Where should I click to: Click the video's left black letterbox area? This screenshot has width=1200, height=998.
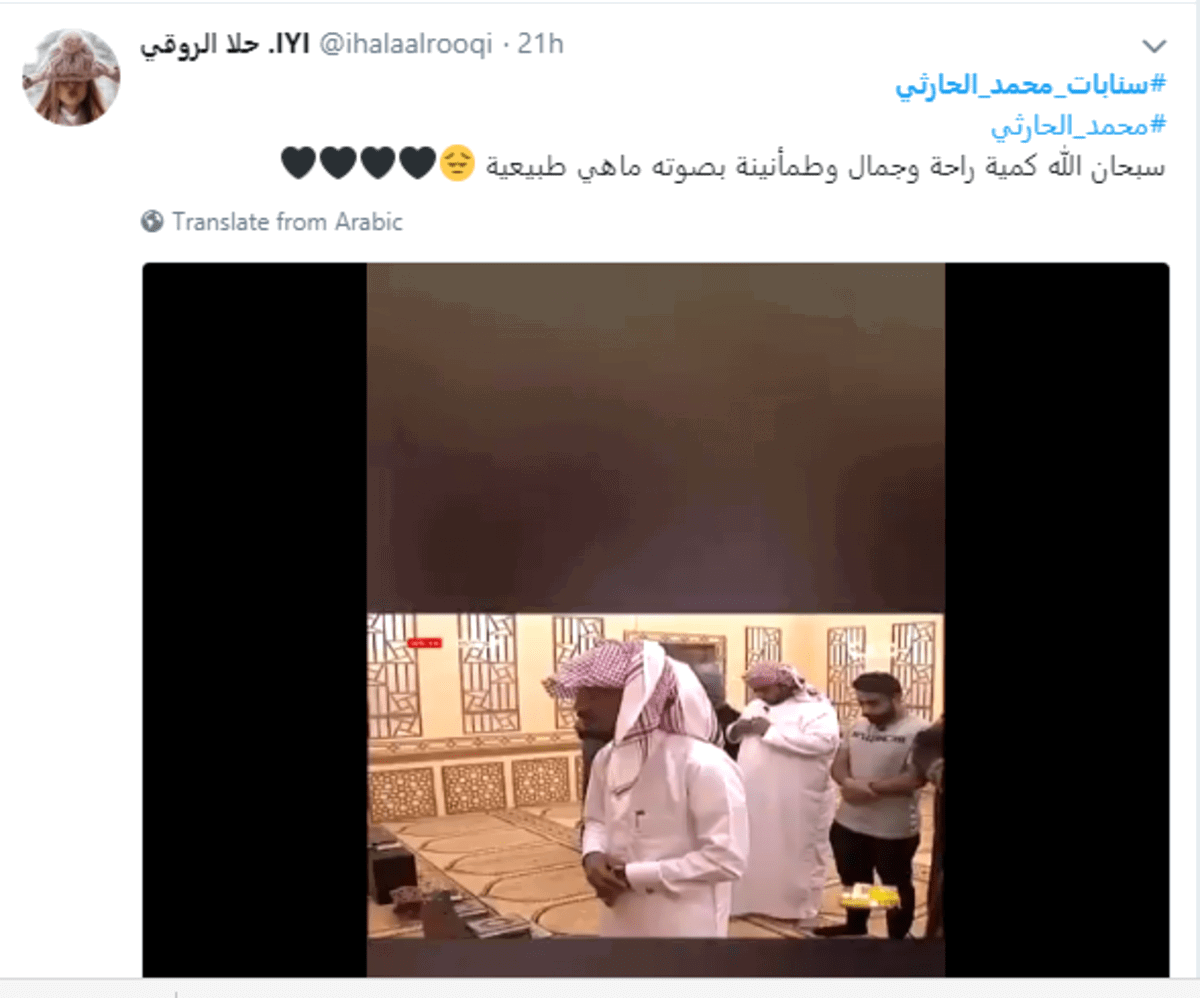point(254,620)
